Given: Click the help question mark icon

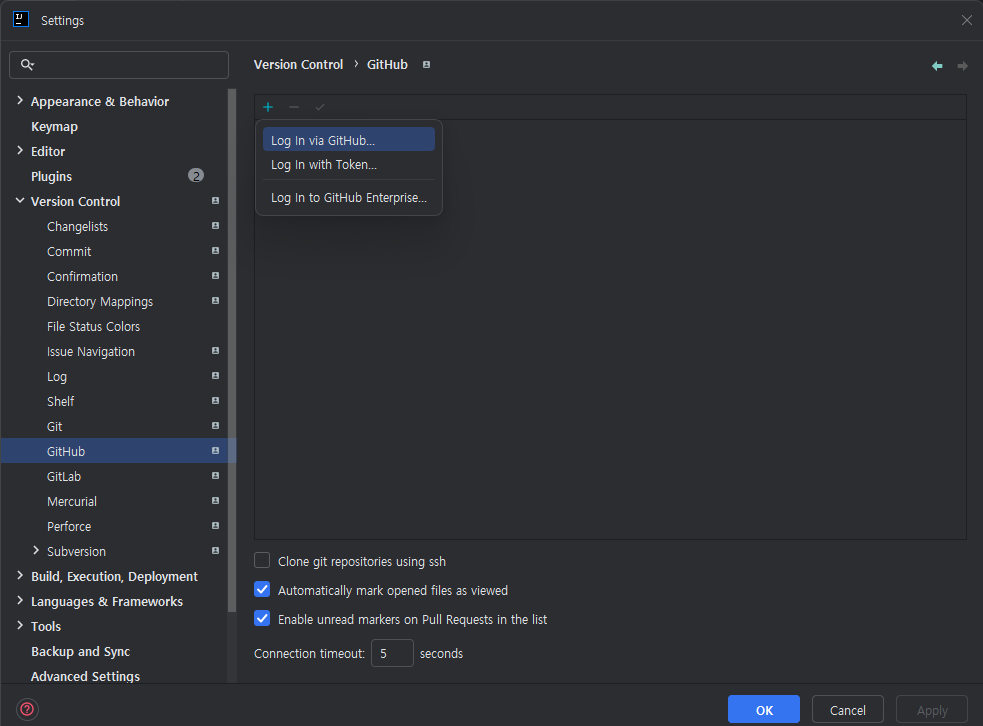Looking at the screenshot, I should click(27, 709).
